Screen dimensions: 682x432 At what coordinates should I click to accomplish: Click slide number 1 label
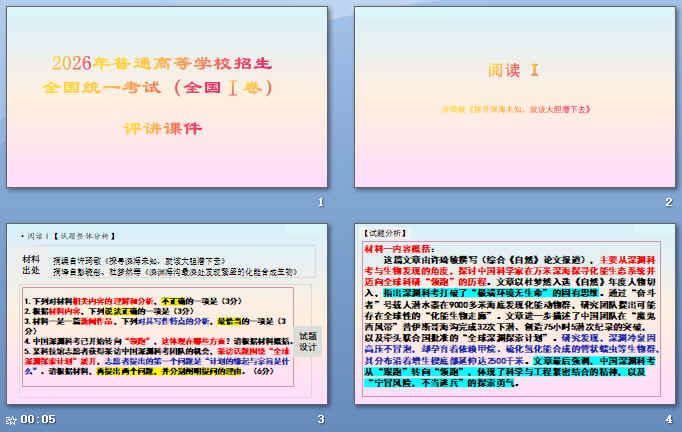pos(321,202)
